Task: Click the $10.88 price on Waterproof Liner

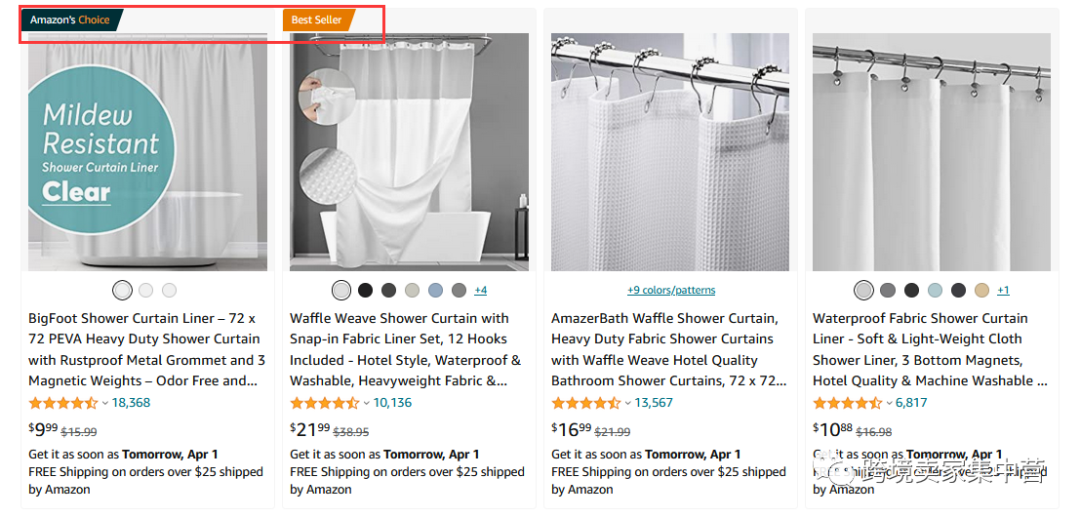Action: [832, 429]
